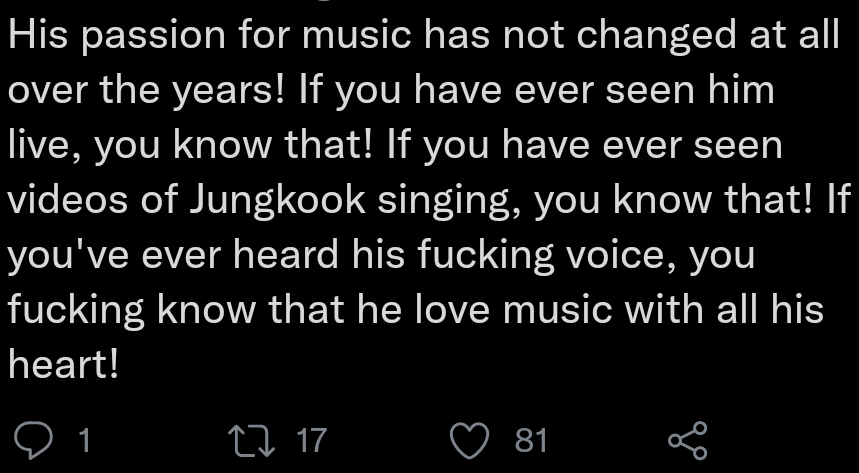Click the final word "heart!" in the tweet
Screen dimensions: 859x473
click(x=64, y=365)
